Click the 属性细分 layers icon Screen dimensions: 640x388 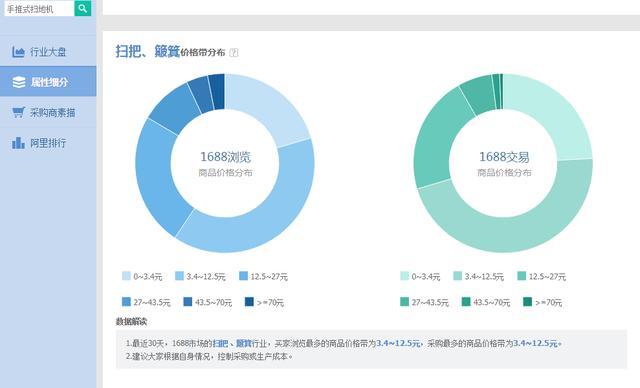point(19,82)
